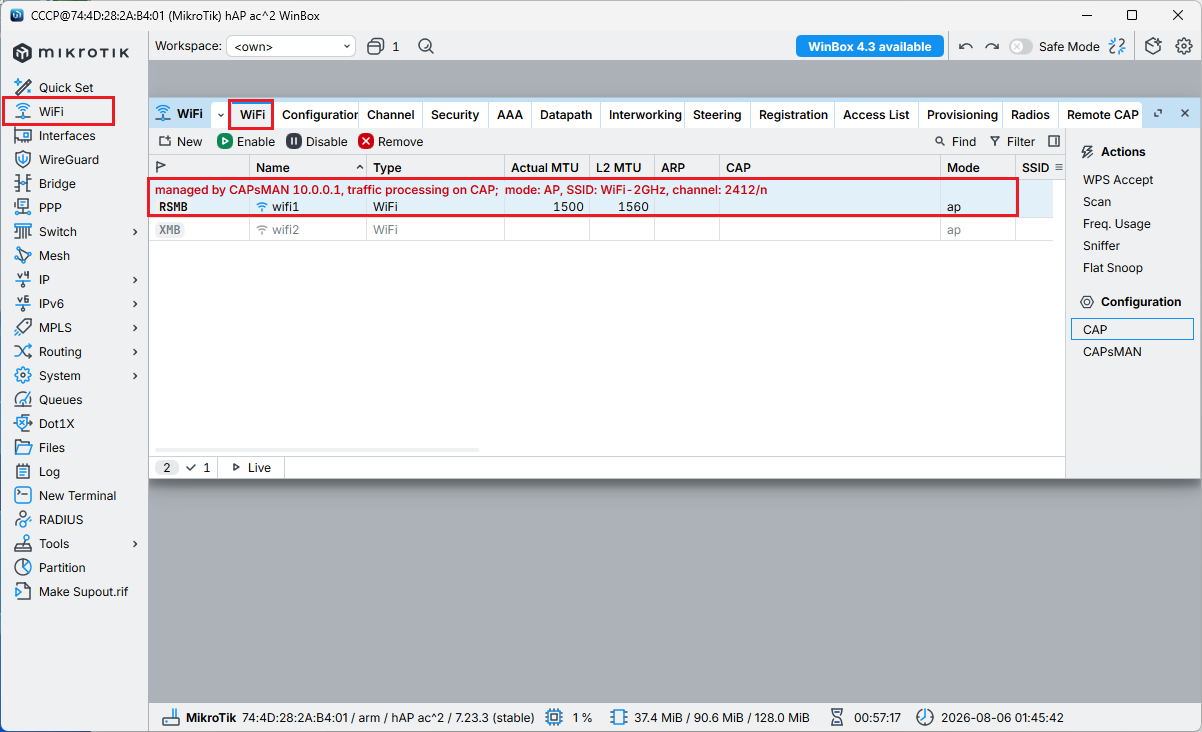
Task: Toggle the columns layout icon near Filter
Action: (x=1054, y=142)
